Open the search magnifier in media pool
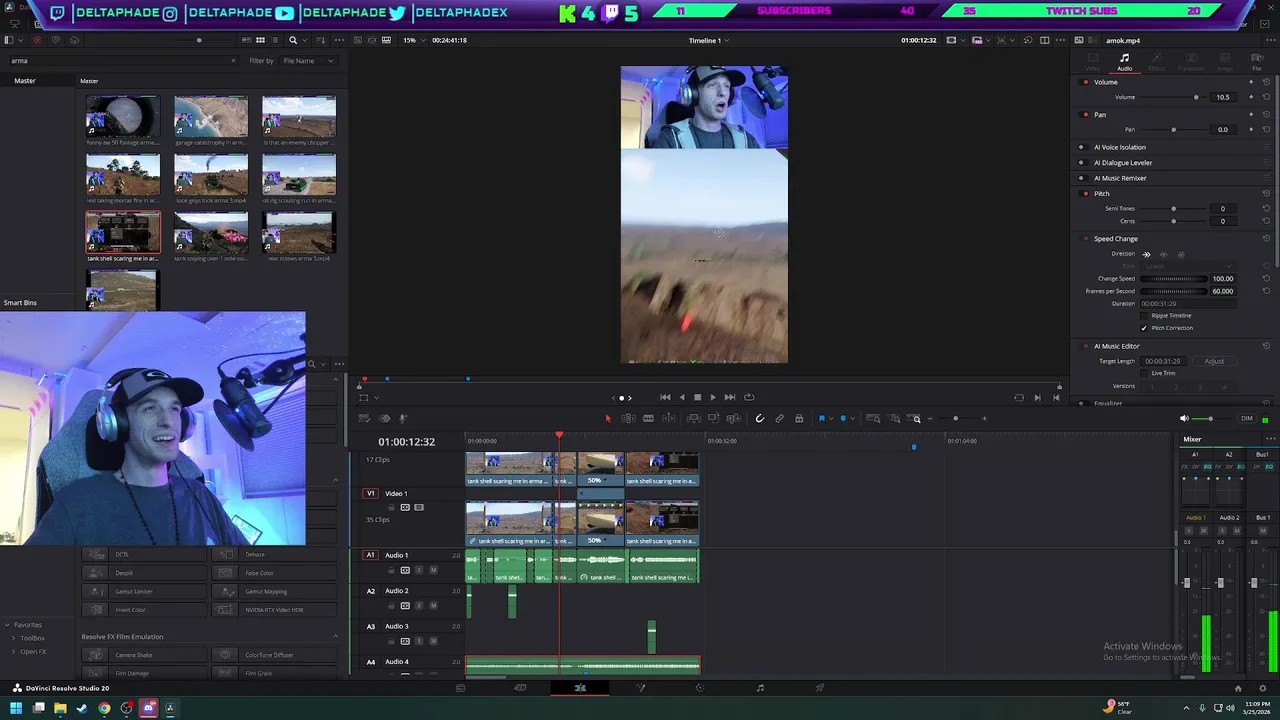Viewport: 1280px width, 720px height. (293, 40)
